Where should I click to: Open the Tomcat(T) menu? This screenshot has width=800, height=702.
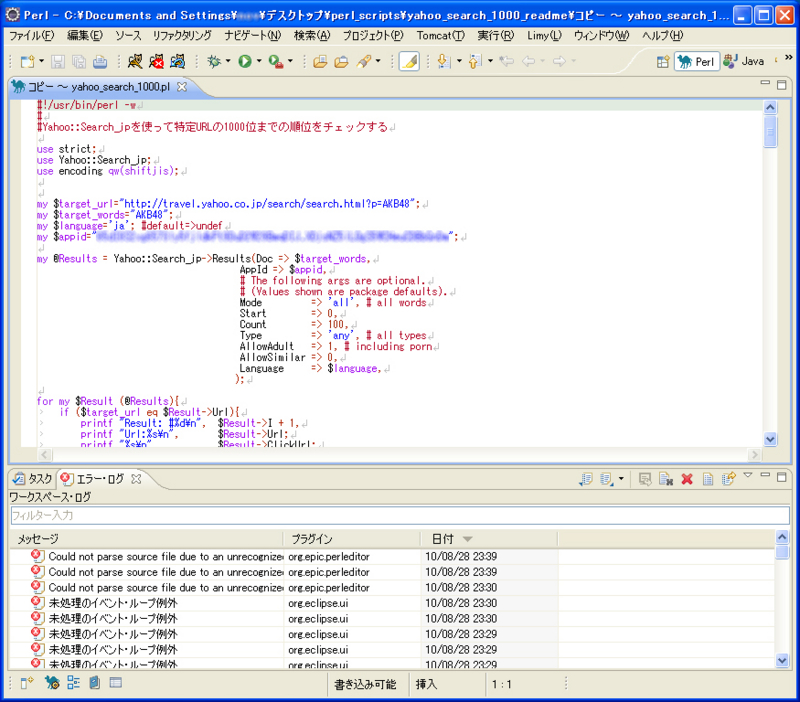(441, 36)
